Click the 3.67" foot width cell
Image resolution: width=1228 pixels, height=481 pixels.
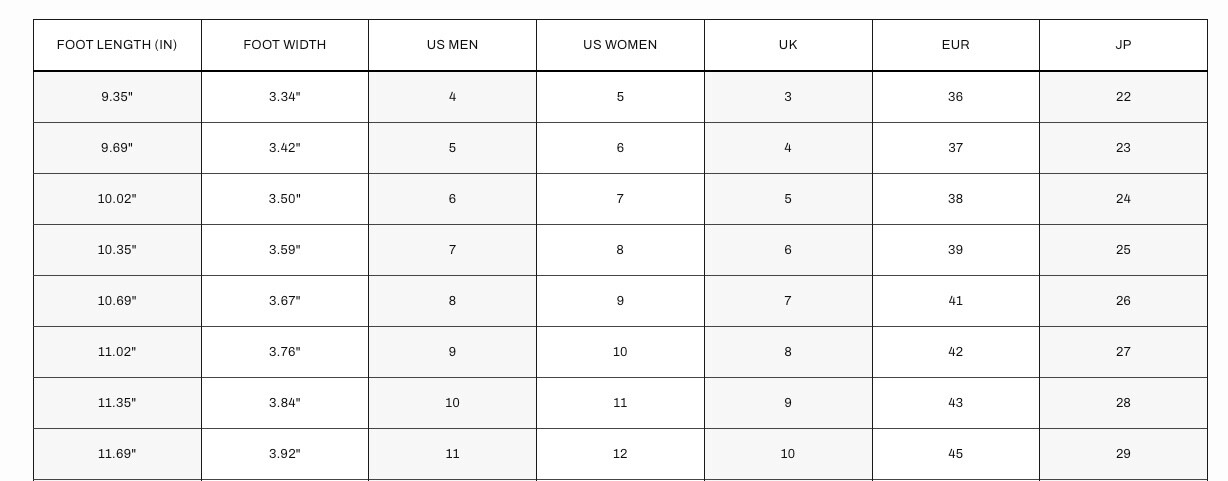pyautogui.click(x=285, y=301)
